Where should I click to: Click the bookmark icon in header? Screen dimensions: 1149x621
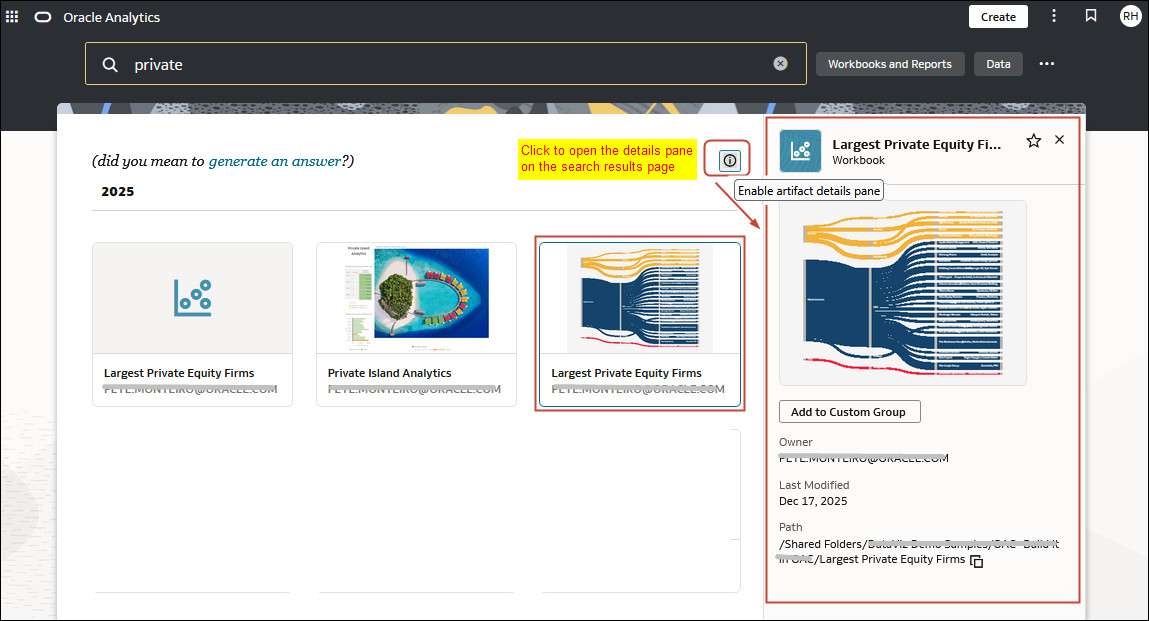(x=1091, y=16)
